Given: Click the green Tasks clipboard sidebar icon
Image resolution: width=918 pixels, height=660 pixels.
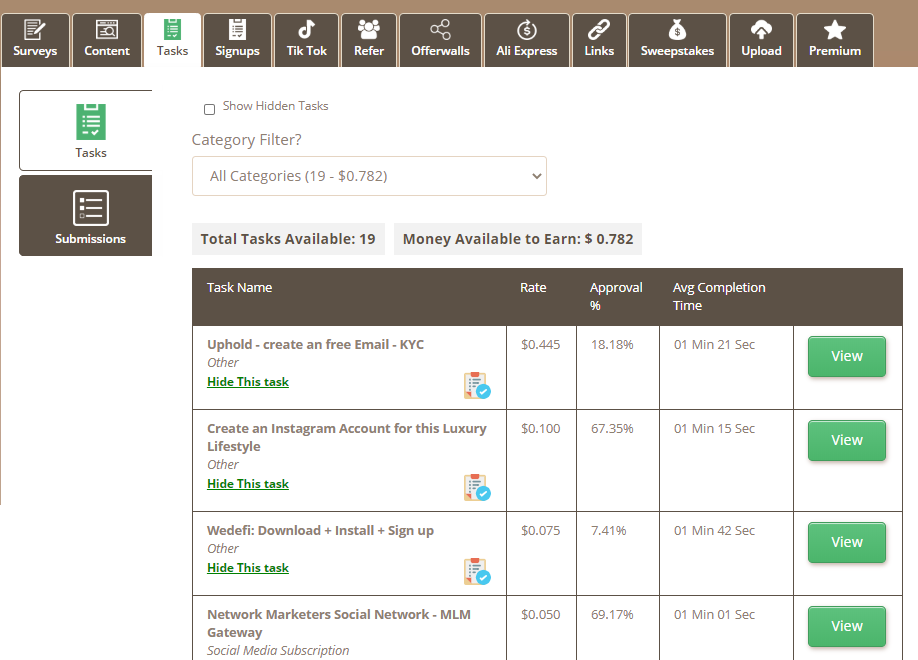Looking at the screenshot, I should click(91, 122).
